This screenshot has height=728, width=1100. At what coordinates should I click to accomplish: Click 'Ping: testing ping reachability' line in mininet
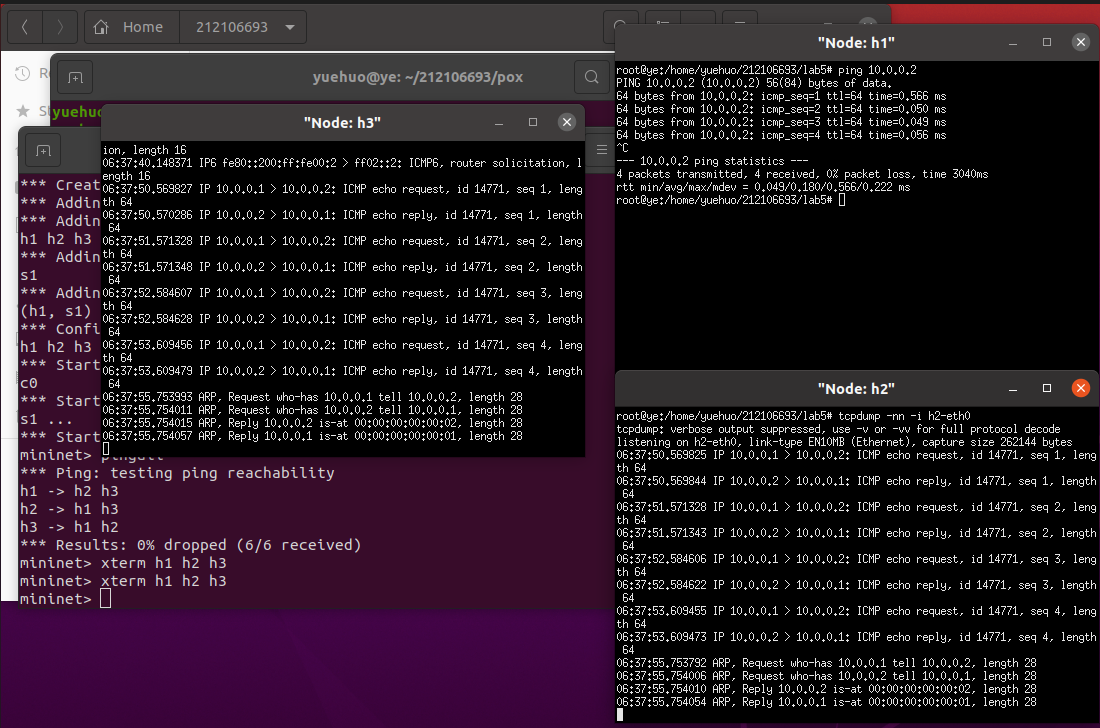(x=177, y=473)
